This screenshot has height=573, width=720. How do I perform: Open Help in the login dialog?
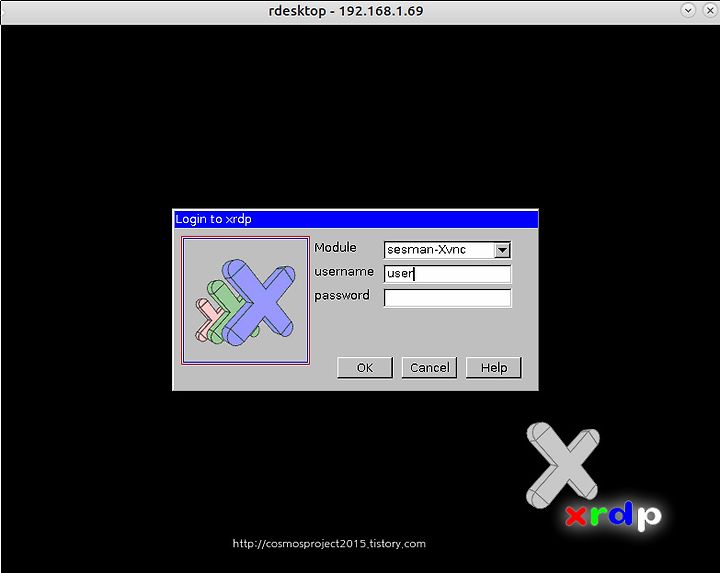click(x=494, y=368)
